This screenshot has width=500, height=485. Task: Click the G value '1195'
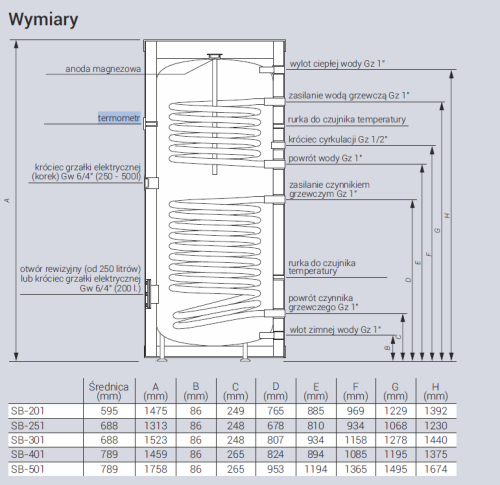[396, 454]
